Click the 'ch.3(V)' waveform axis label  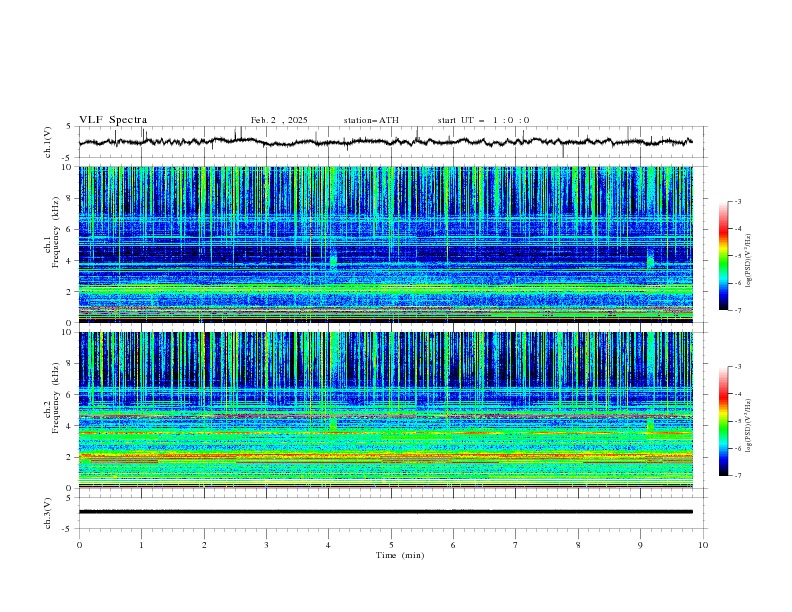click(48, 513)
